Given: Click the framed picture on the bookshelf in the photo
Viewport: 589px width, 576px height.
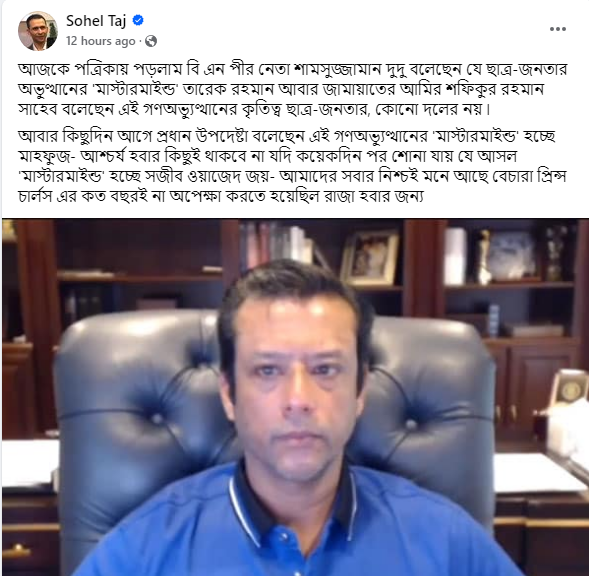Looking at the screenshot, I should 370,258.
